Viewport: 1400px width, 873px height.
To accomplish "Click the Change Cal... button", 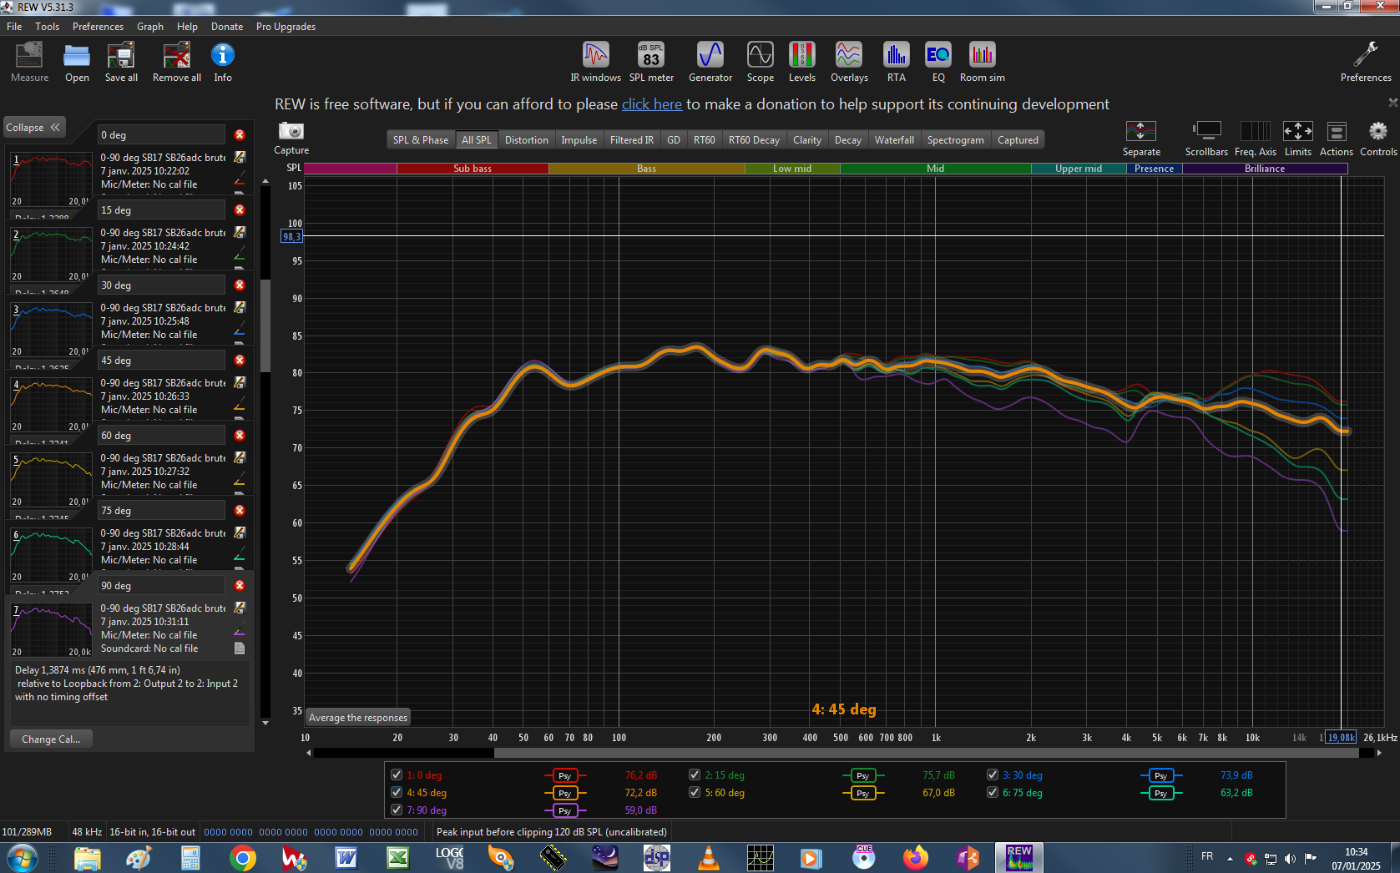I will 51,739.
